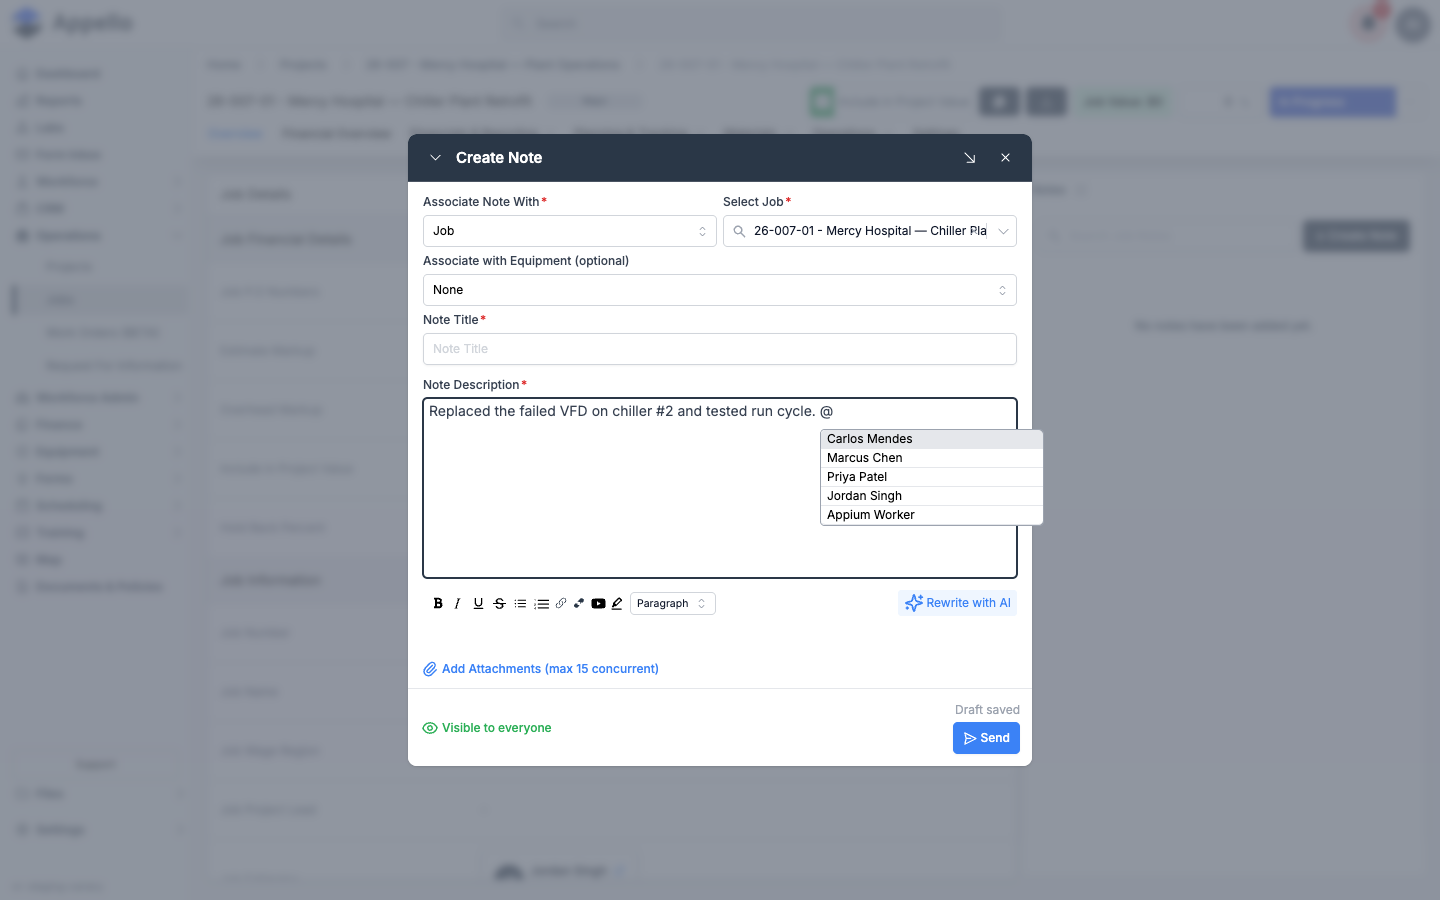Expand the Associate with Equipment dropdown
This screenshot has height=900, width=1440.
[720, 290]
